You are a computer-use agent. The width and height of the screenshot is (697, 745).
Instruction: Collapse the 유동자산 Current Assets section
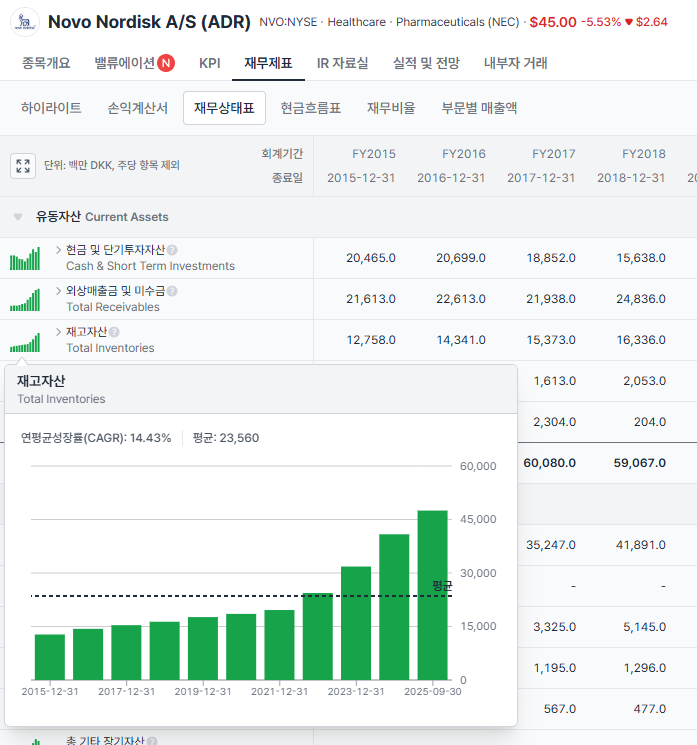coord(18,217)
